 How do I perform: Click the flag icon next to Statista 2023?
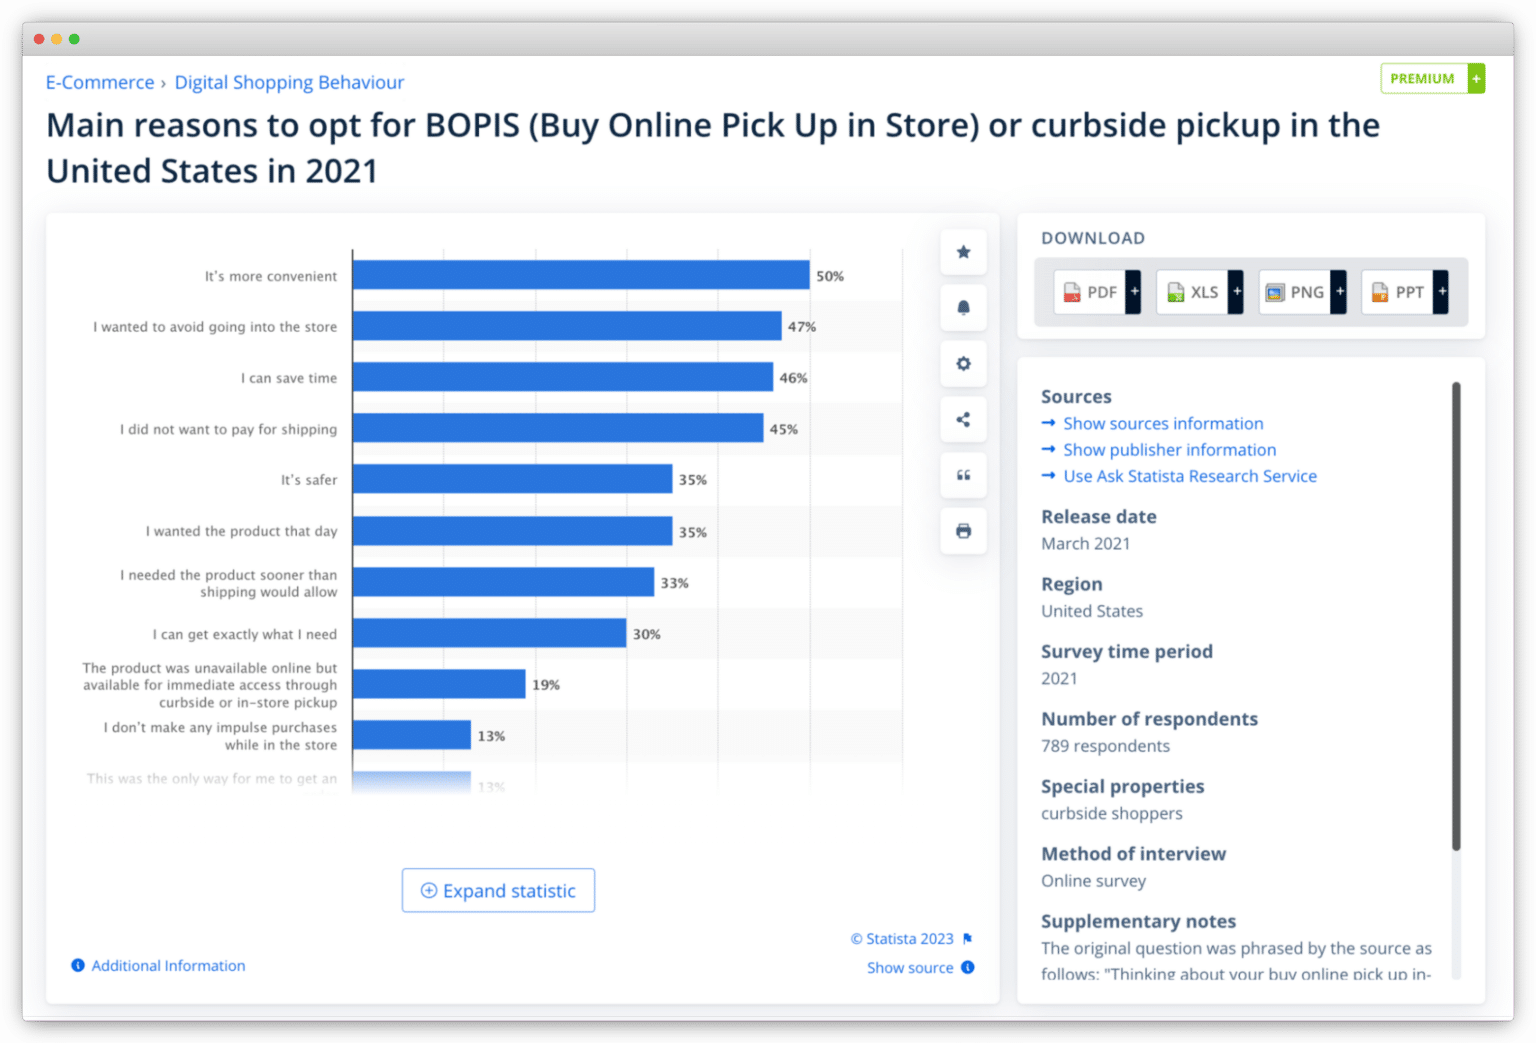pos(967,938)
